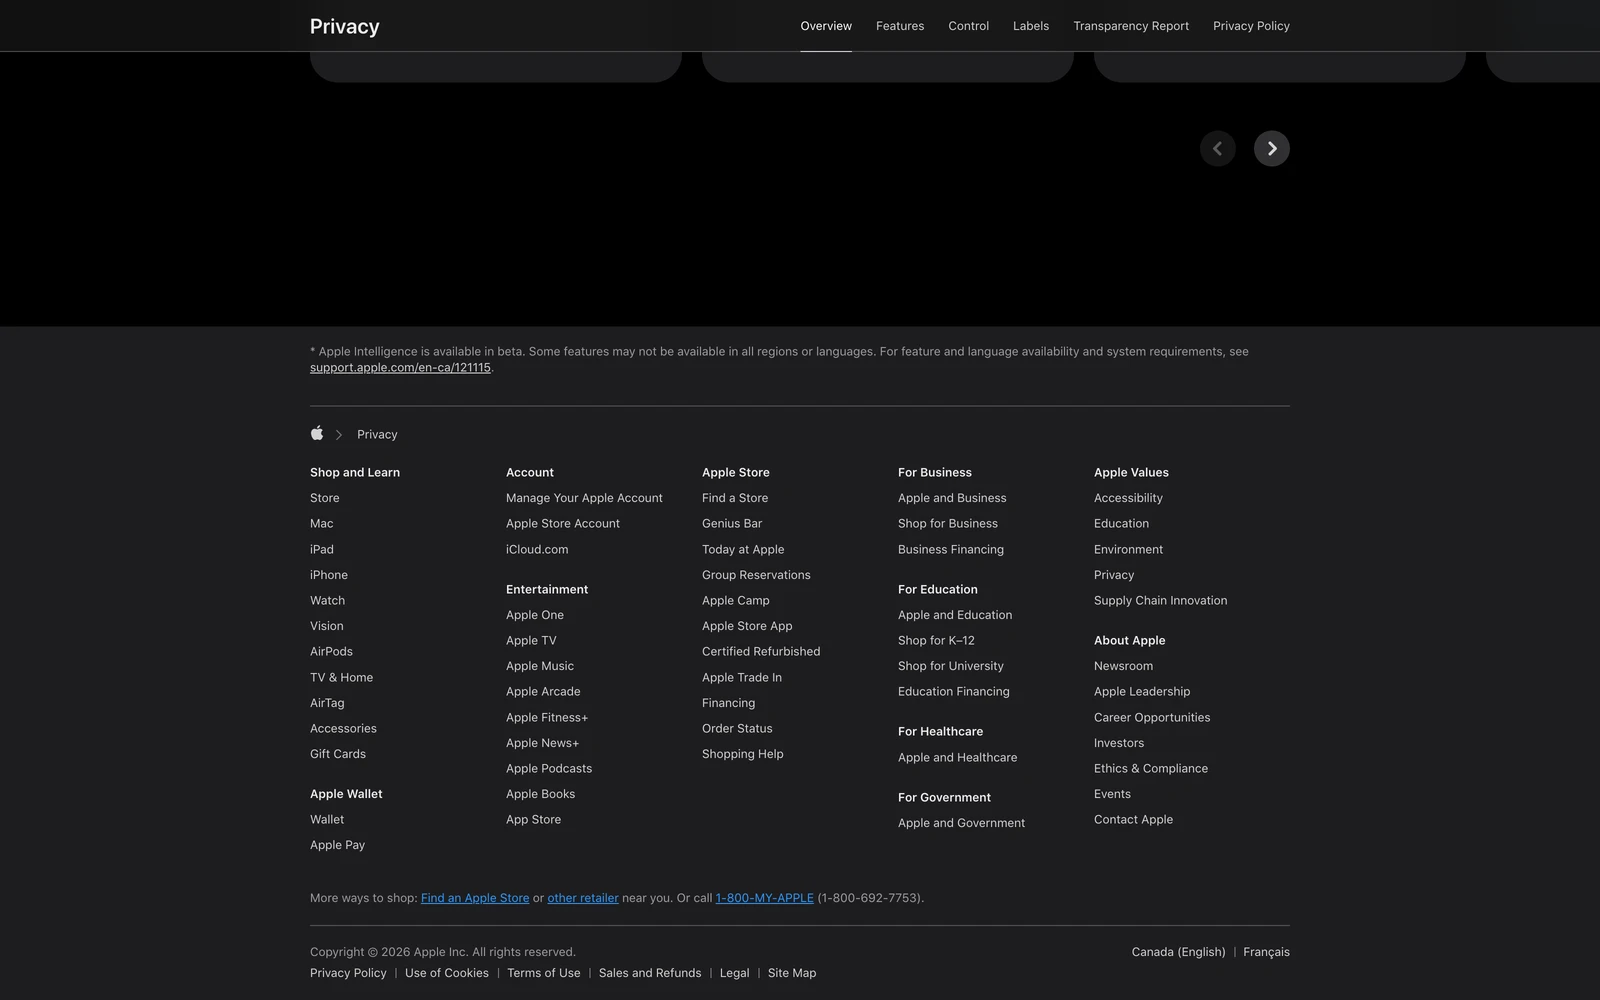This screenshot has width=1600, height=1000.
Task: Go to the Control tab
Action: pyautogui.click(x=968, y=26)
